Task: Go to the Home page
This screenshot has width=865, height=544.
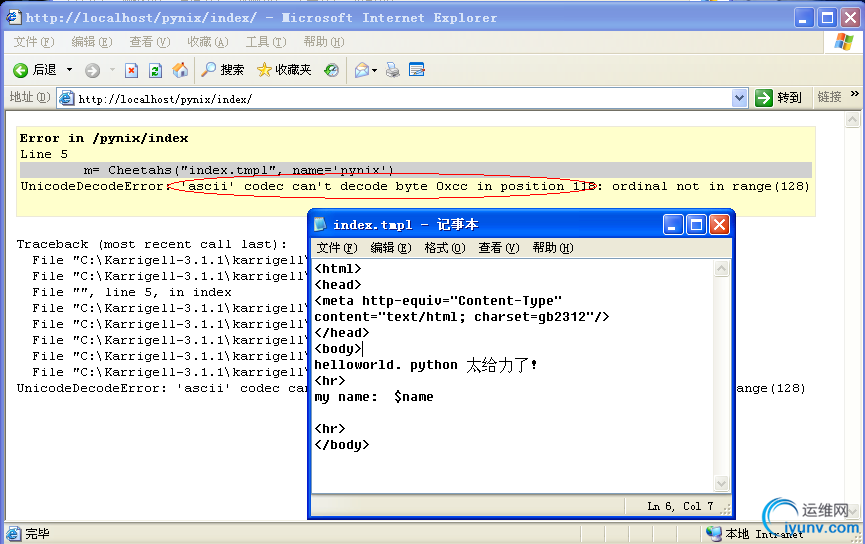Action: [180, 70]
